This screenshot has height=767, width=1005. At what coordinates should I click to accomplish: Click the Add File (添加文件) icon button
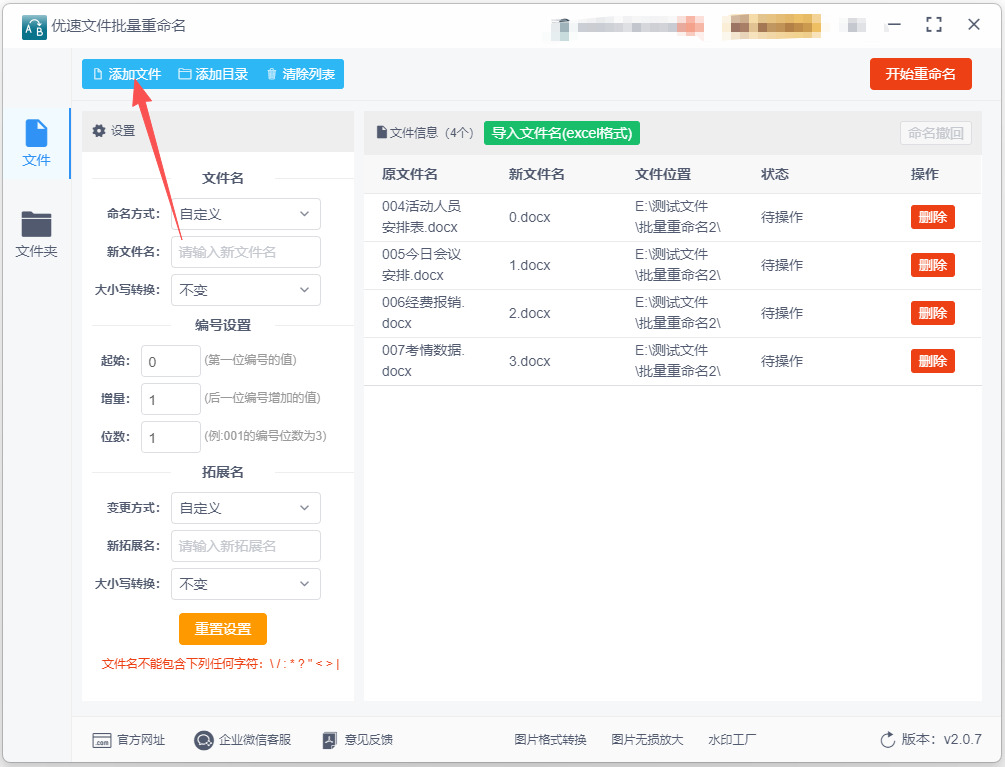click(98, 74)
